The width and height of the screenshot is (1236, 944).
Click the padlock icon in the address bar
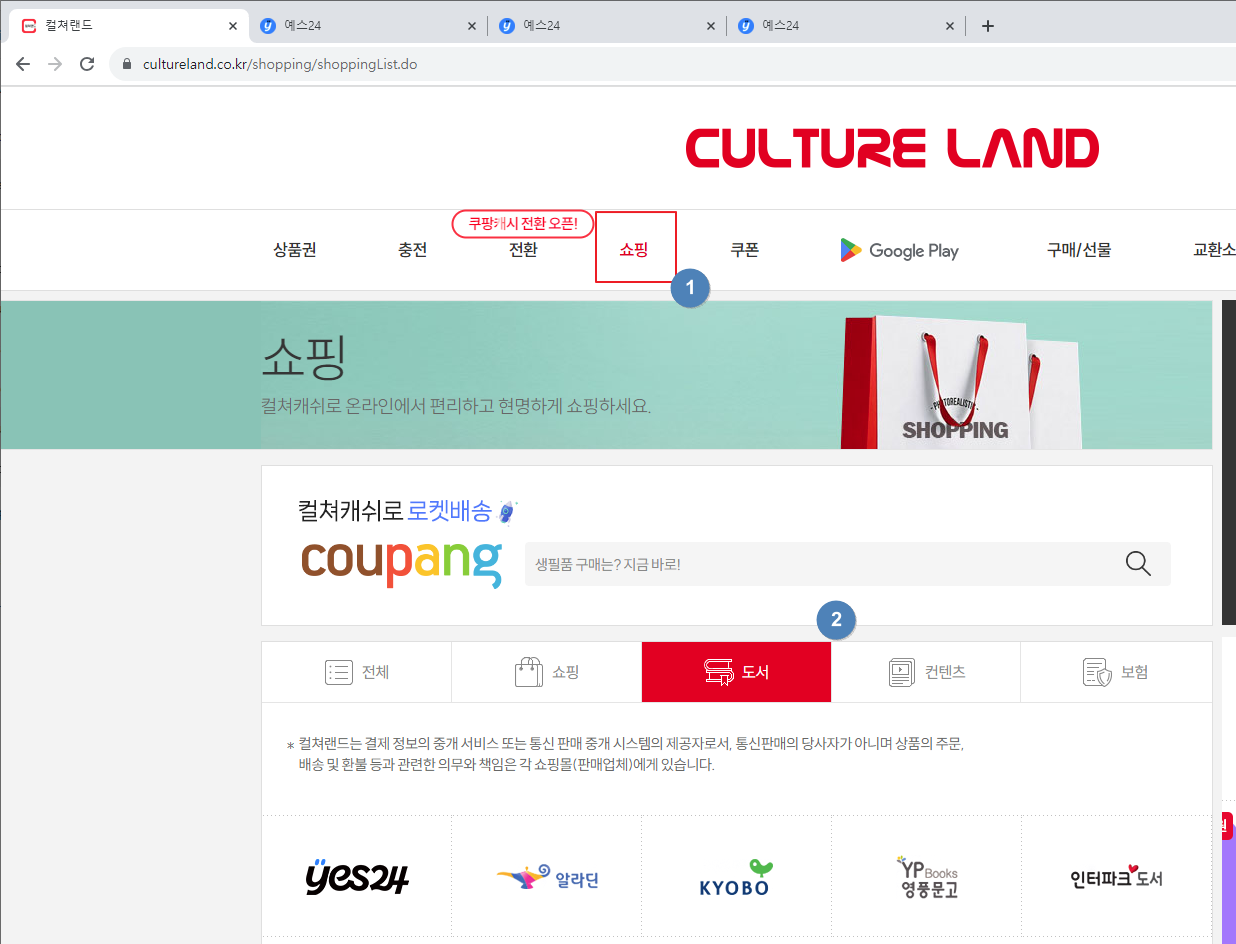click(127, 64)
